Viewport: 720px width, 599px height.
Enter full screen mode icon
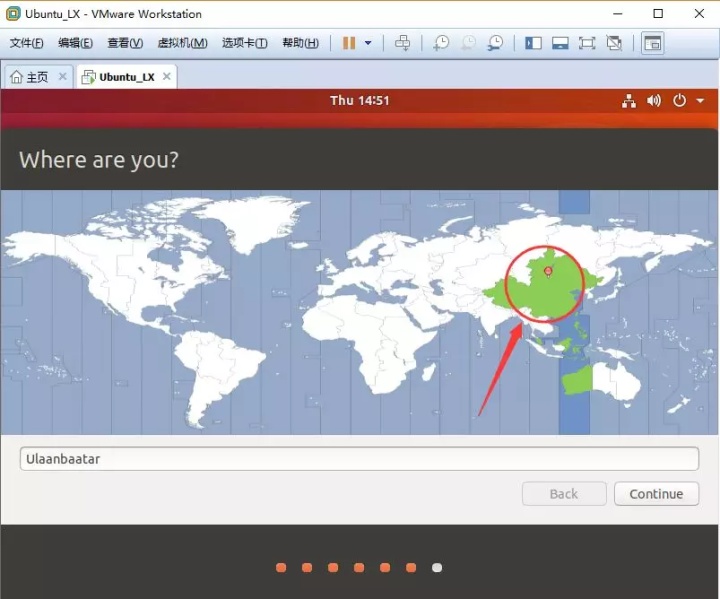[x=587, y=43]
